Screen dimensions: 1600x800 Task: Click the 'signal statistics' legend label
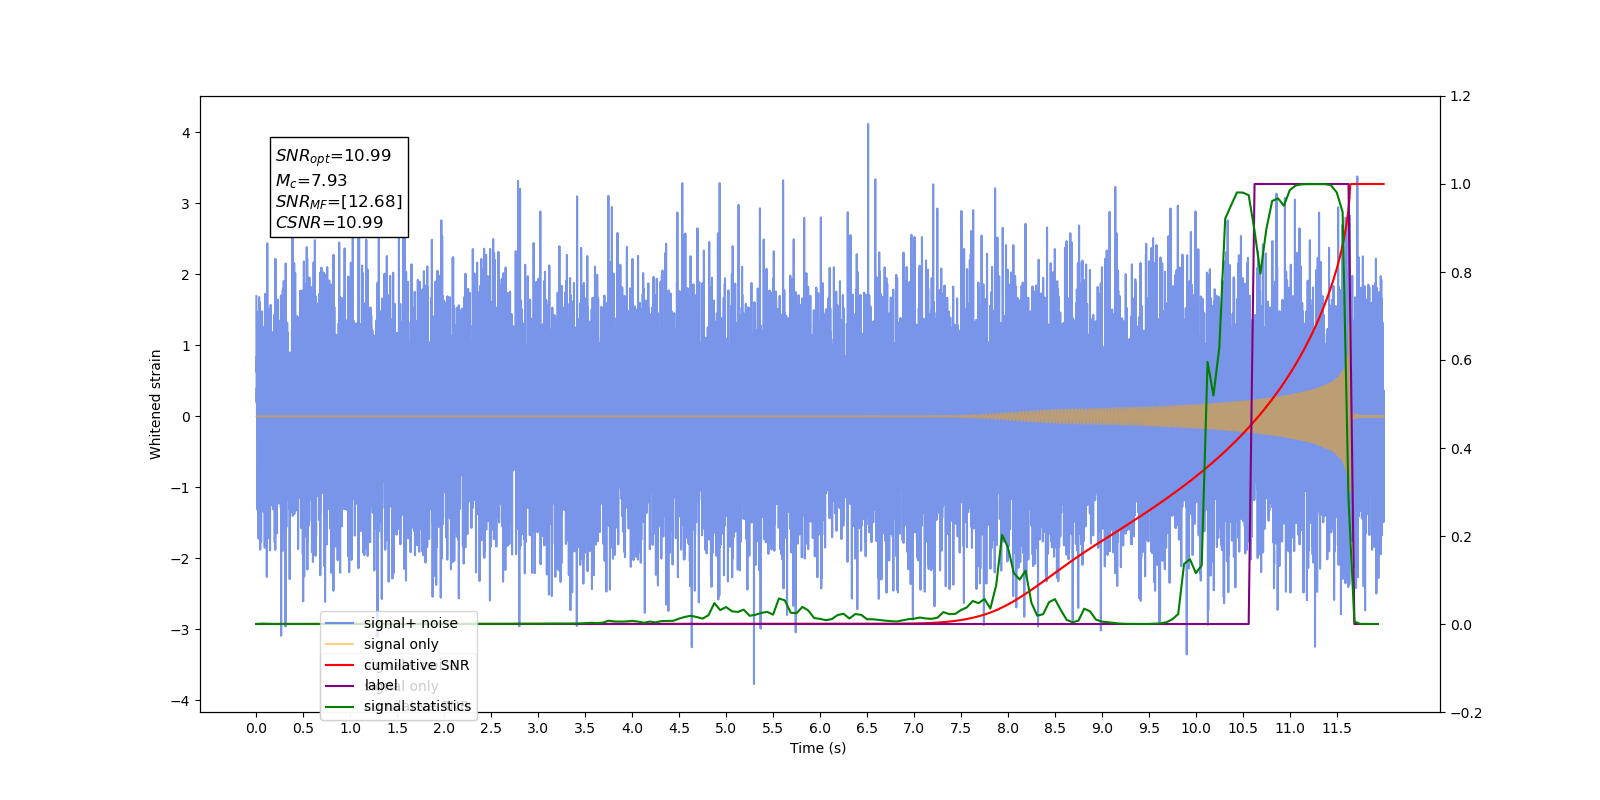(x=417, y=706)
